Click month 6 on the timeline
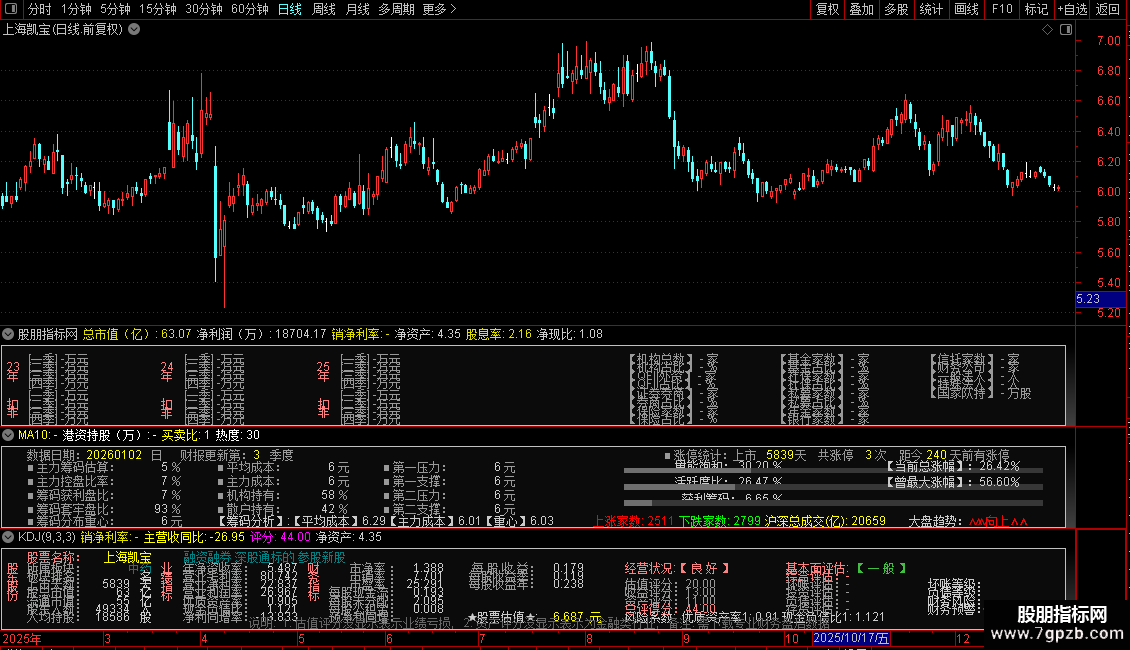The height and width of the screenshot is (650, 1130). pos(389,639)
